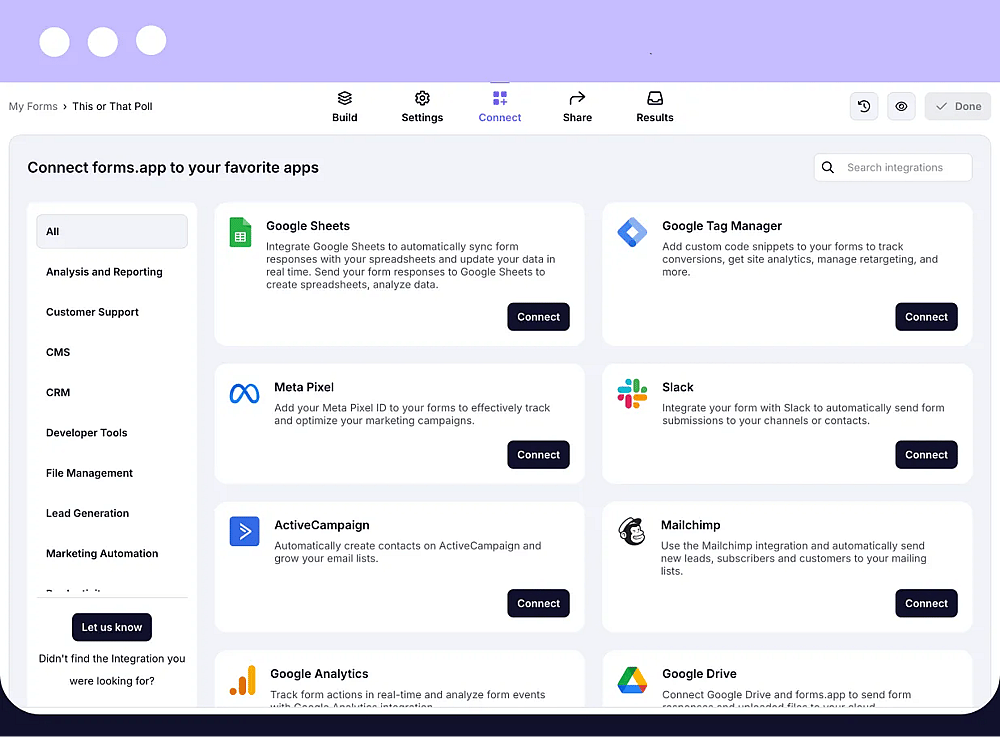Click the Results inbox icon
1000x737 pixels.
(x=655, y=98)
